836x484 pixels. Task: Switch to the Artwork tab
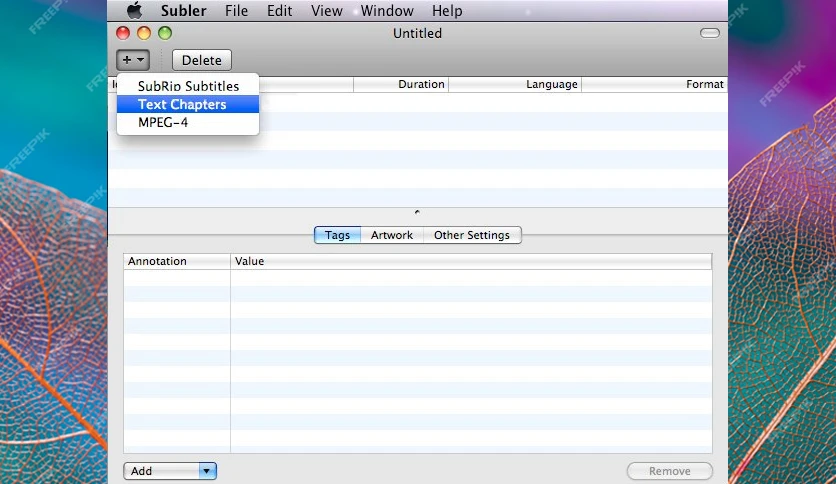pyautogui.click(x=392, y=235)
